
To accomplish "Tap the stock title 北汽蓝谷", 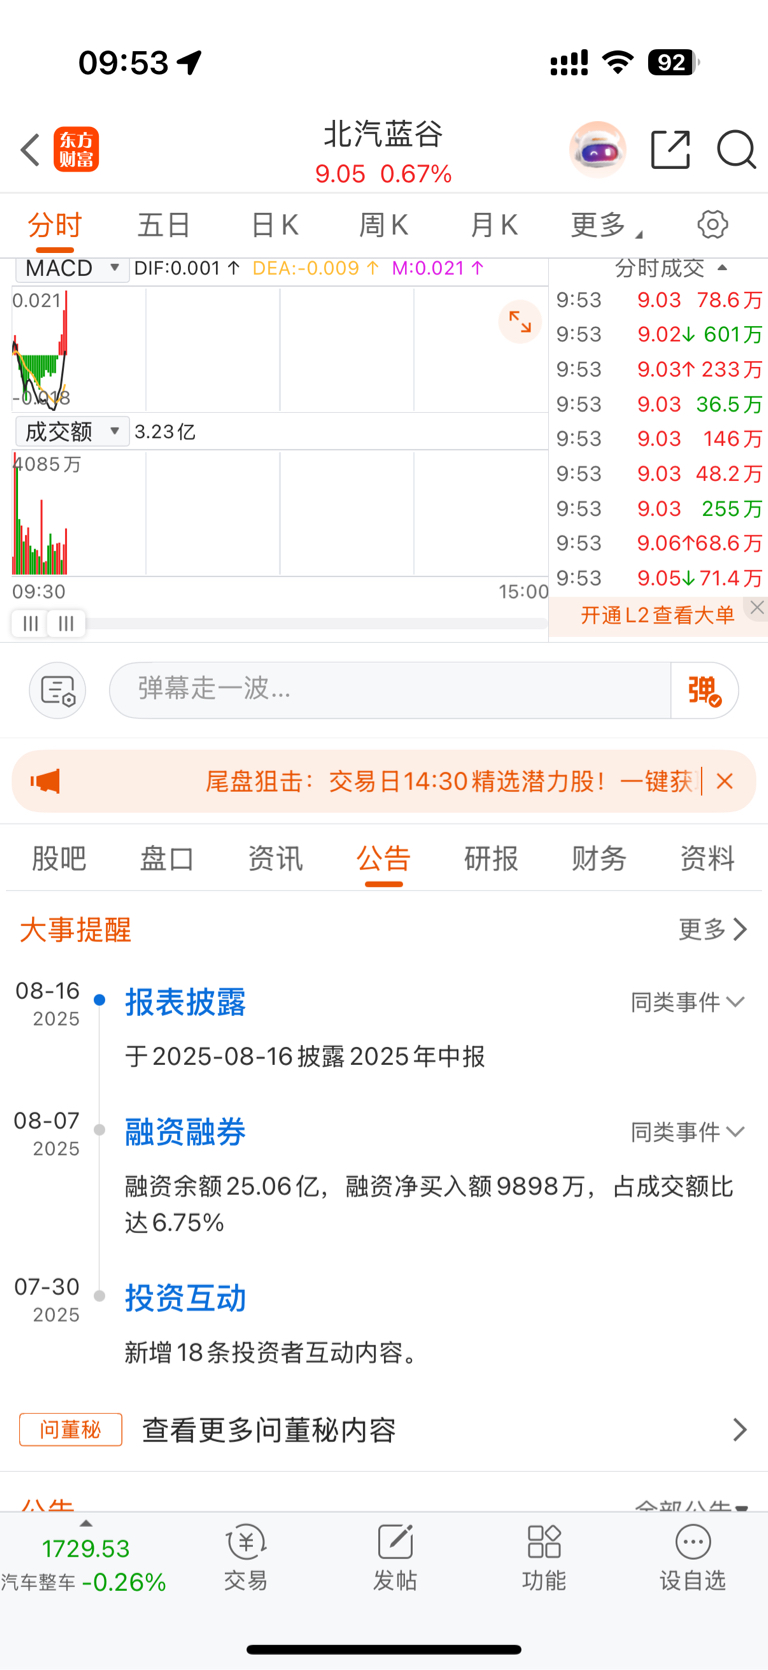I will pos(383,134).
